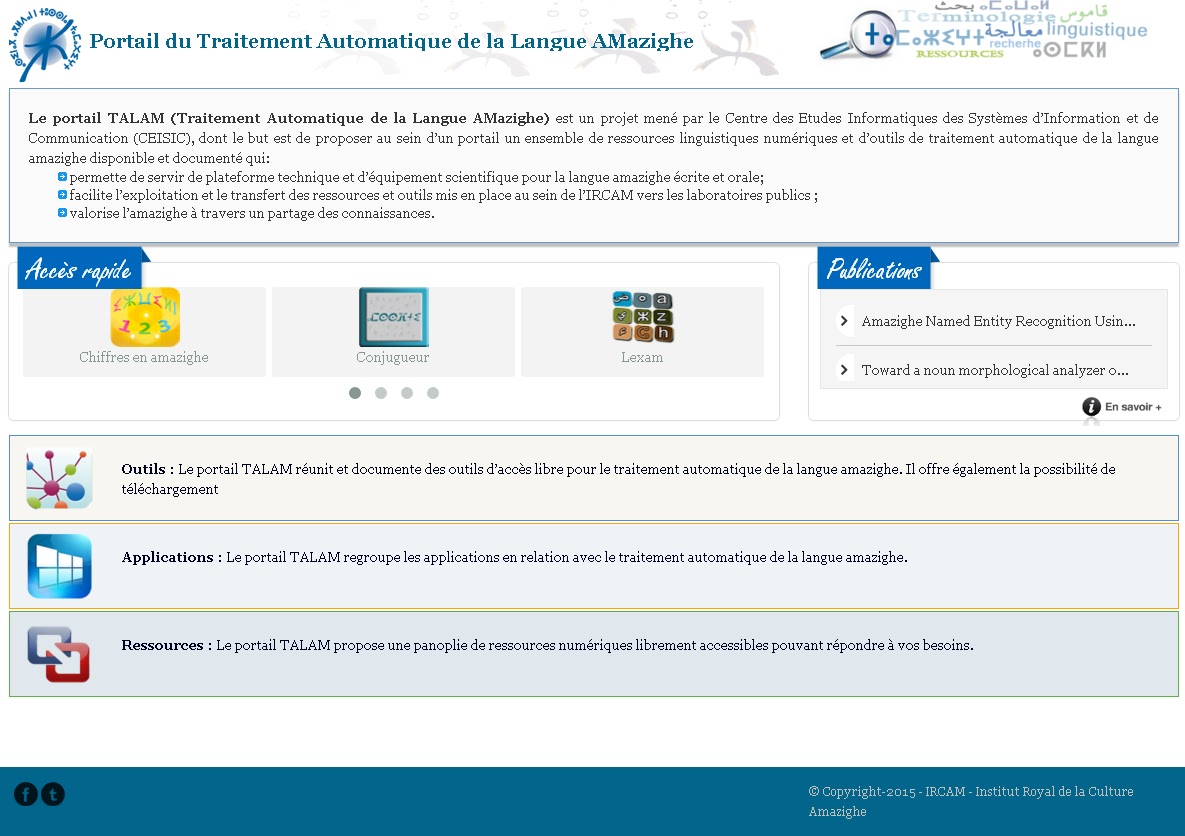
Task: Open the Chiffres en amazighe icon
Action: point(145,317)
